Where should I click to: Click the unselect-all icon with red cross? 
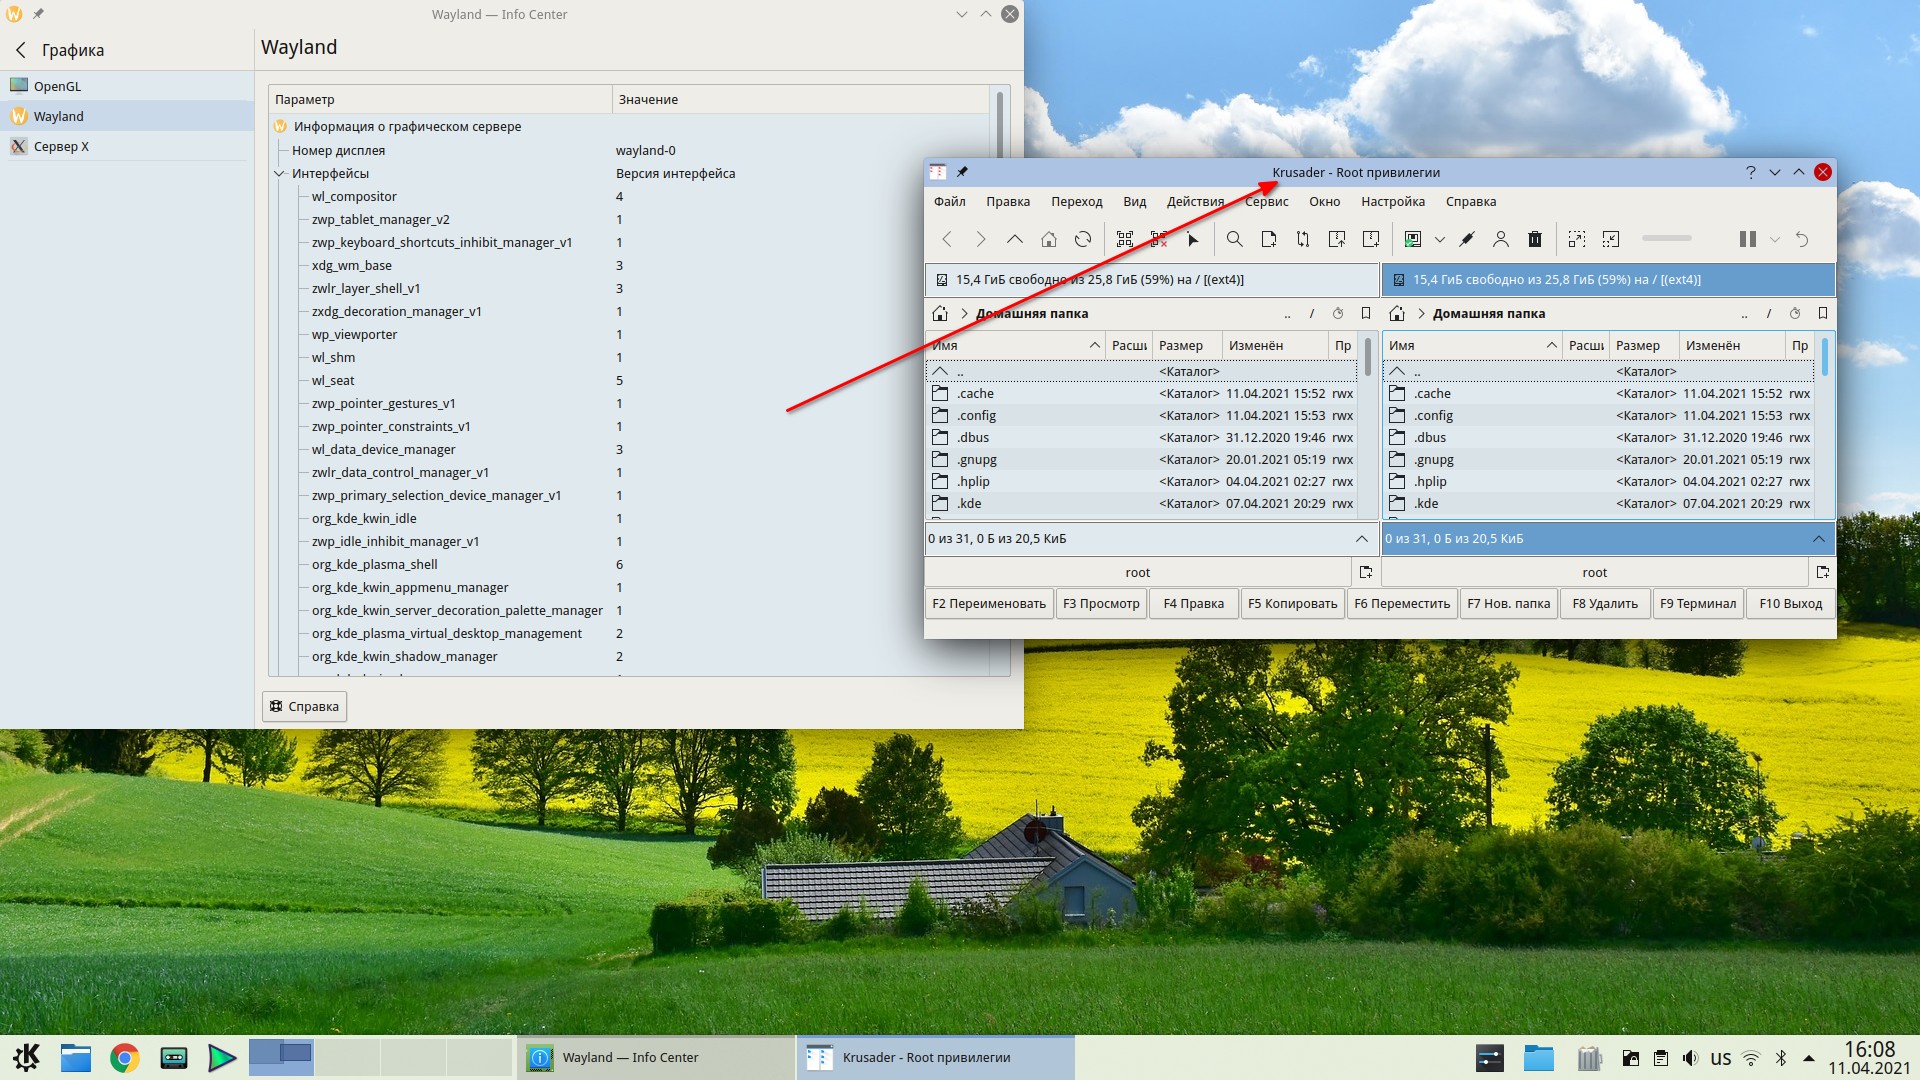tap(1158, 239)
